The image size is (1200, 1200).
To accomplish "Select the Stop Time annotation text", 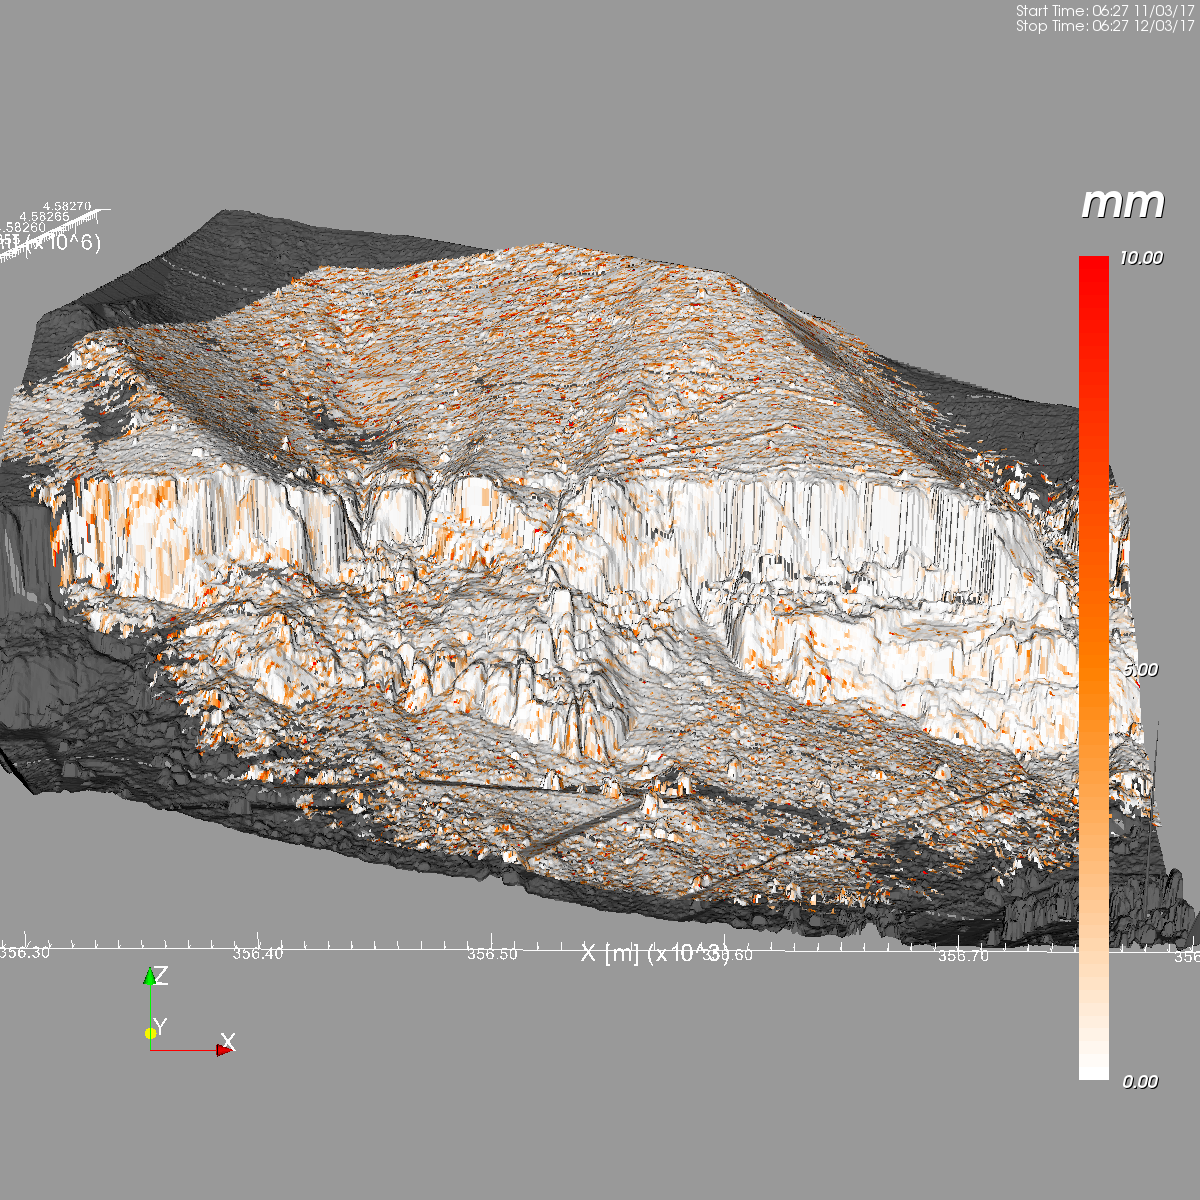I will click(1105, 26).
